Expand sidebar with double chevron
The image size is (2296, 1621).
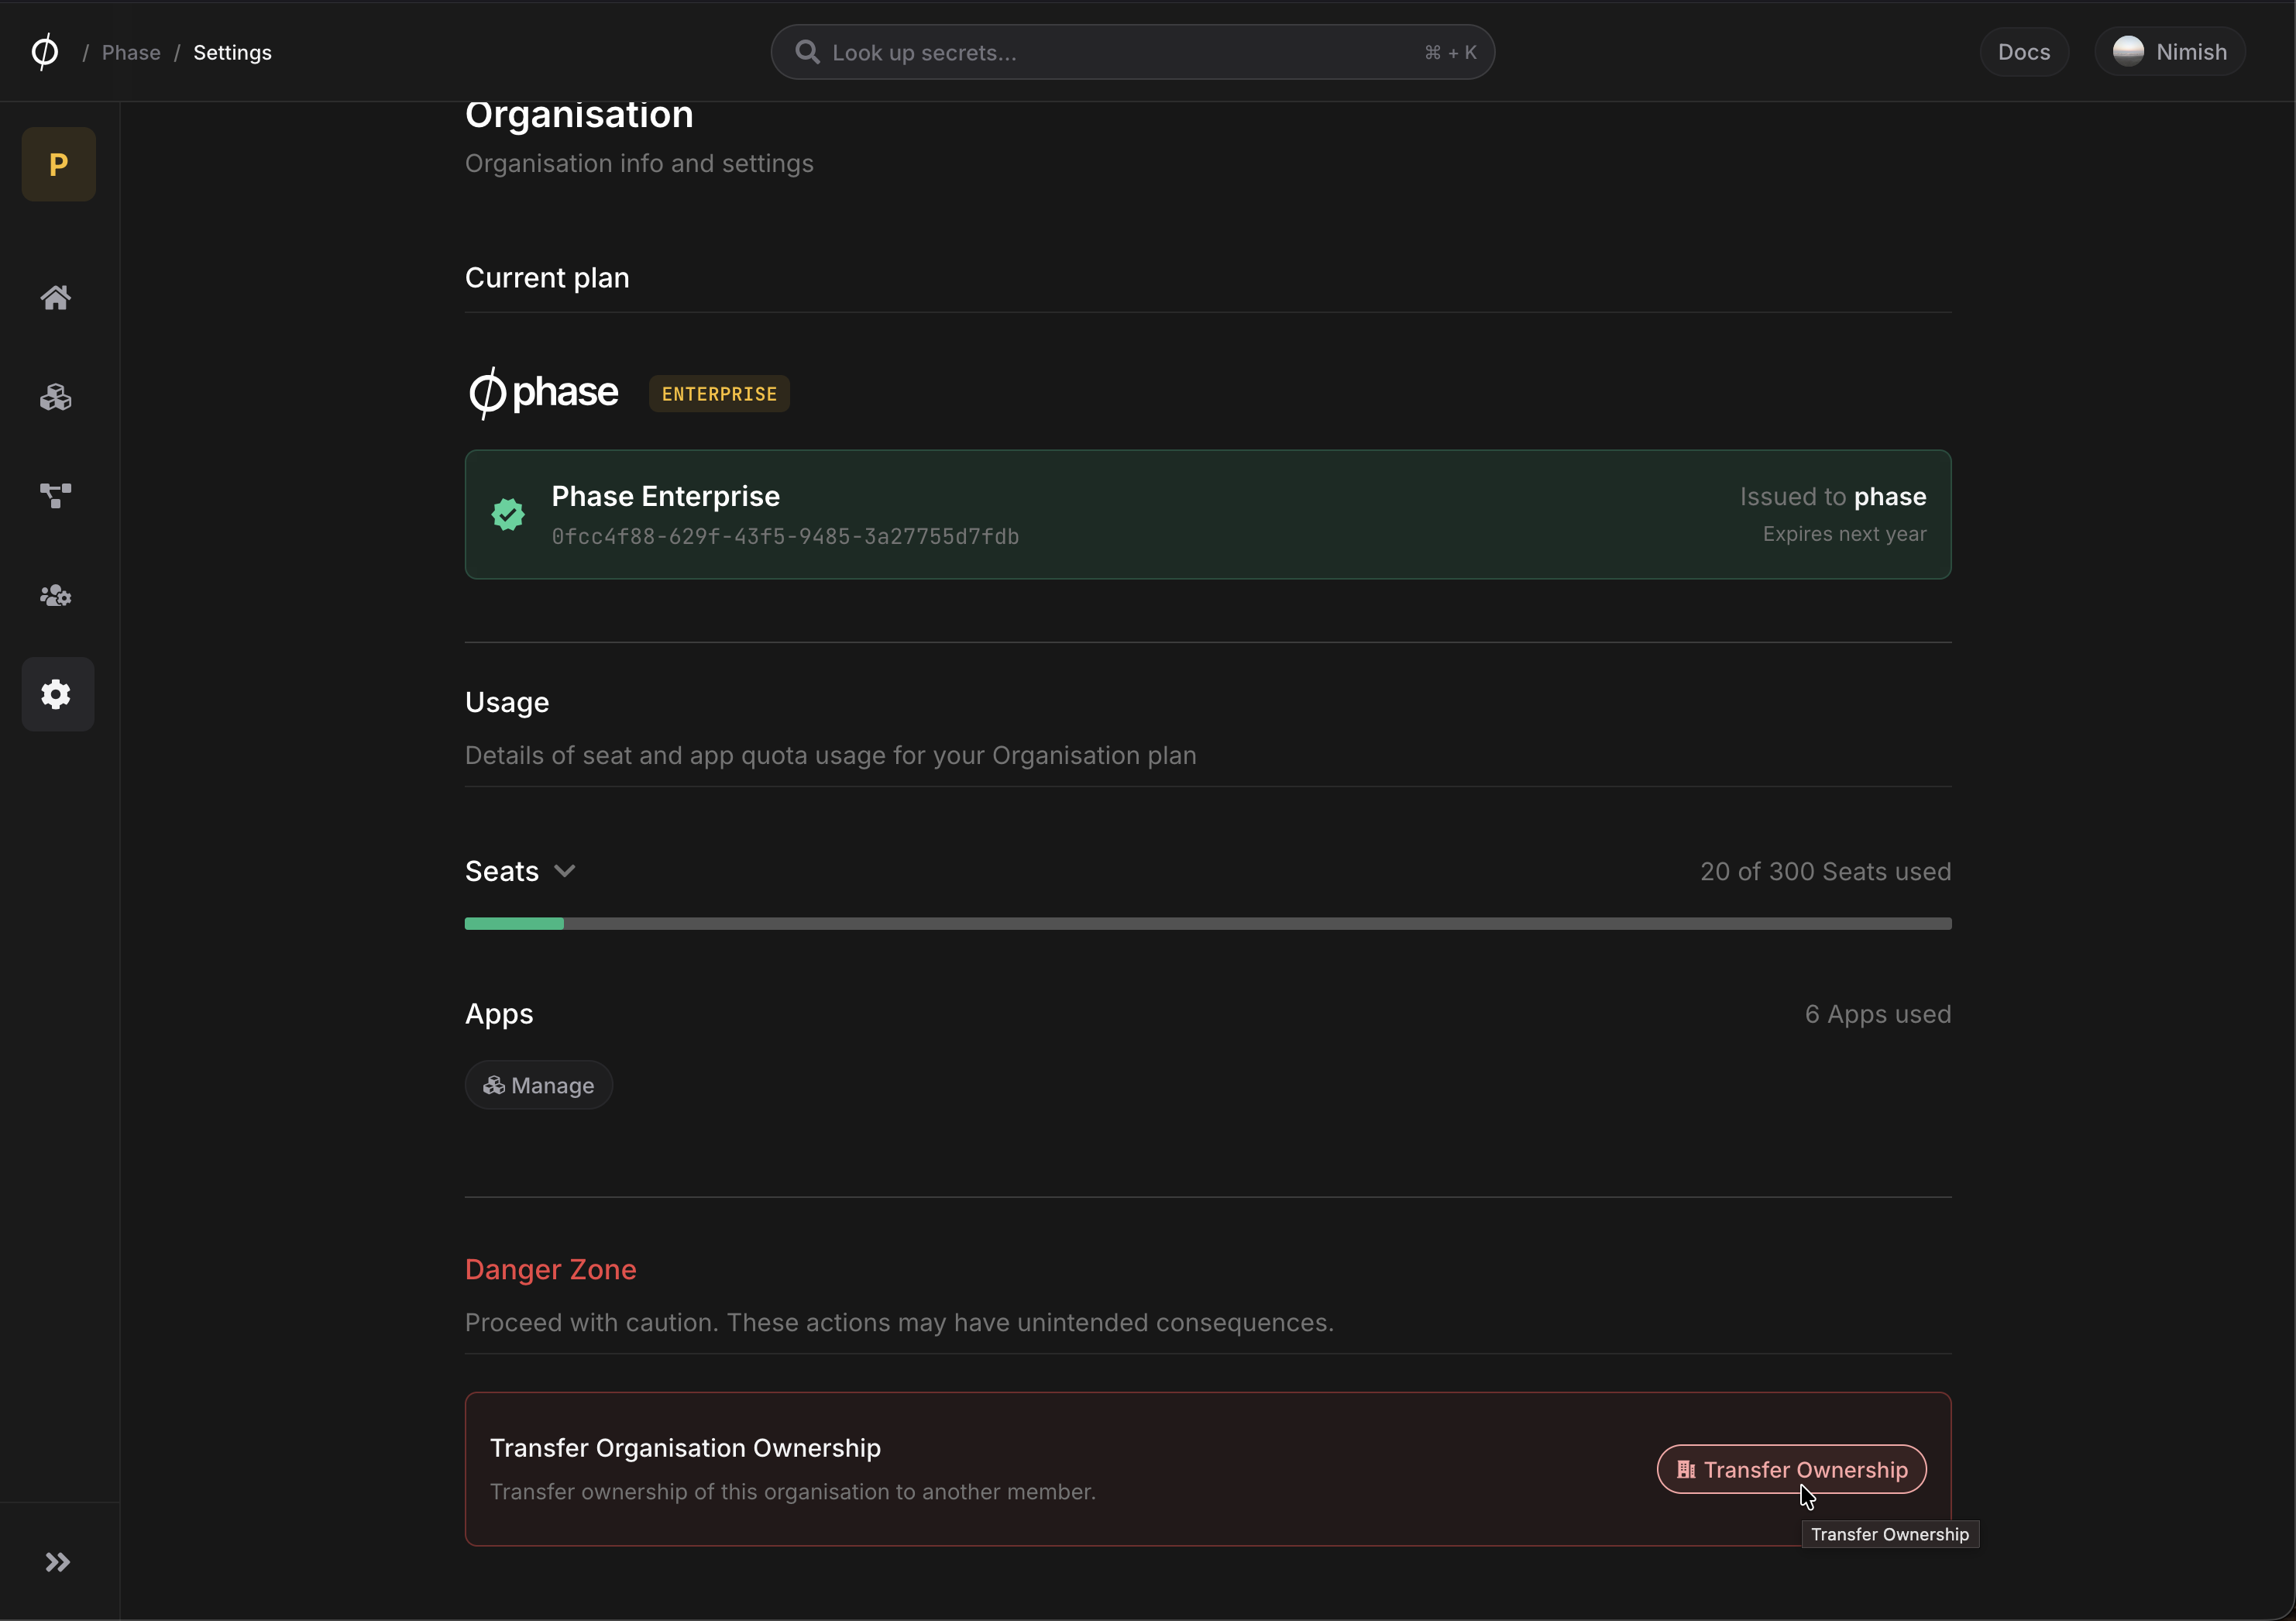58,1562
